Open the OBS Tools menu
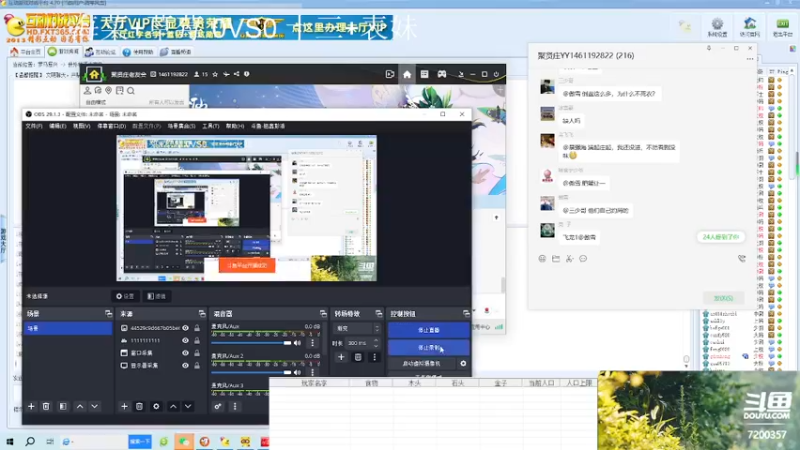Viewport: 800px width, 450px height. [x=210, y=126]
